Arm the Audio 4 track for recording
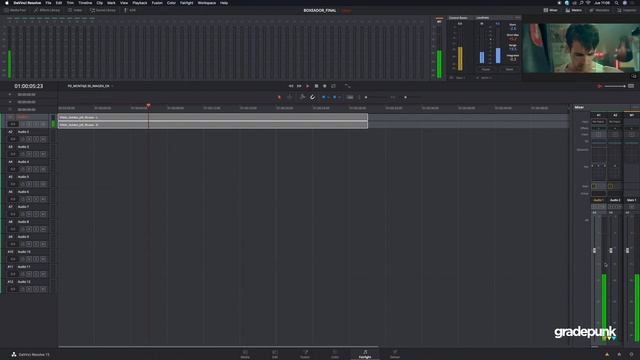Screen dimensions: 640x360 coord(29,169)
